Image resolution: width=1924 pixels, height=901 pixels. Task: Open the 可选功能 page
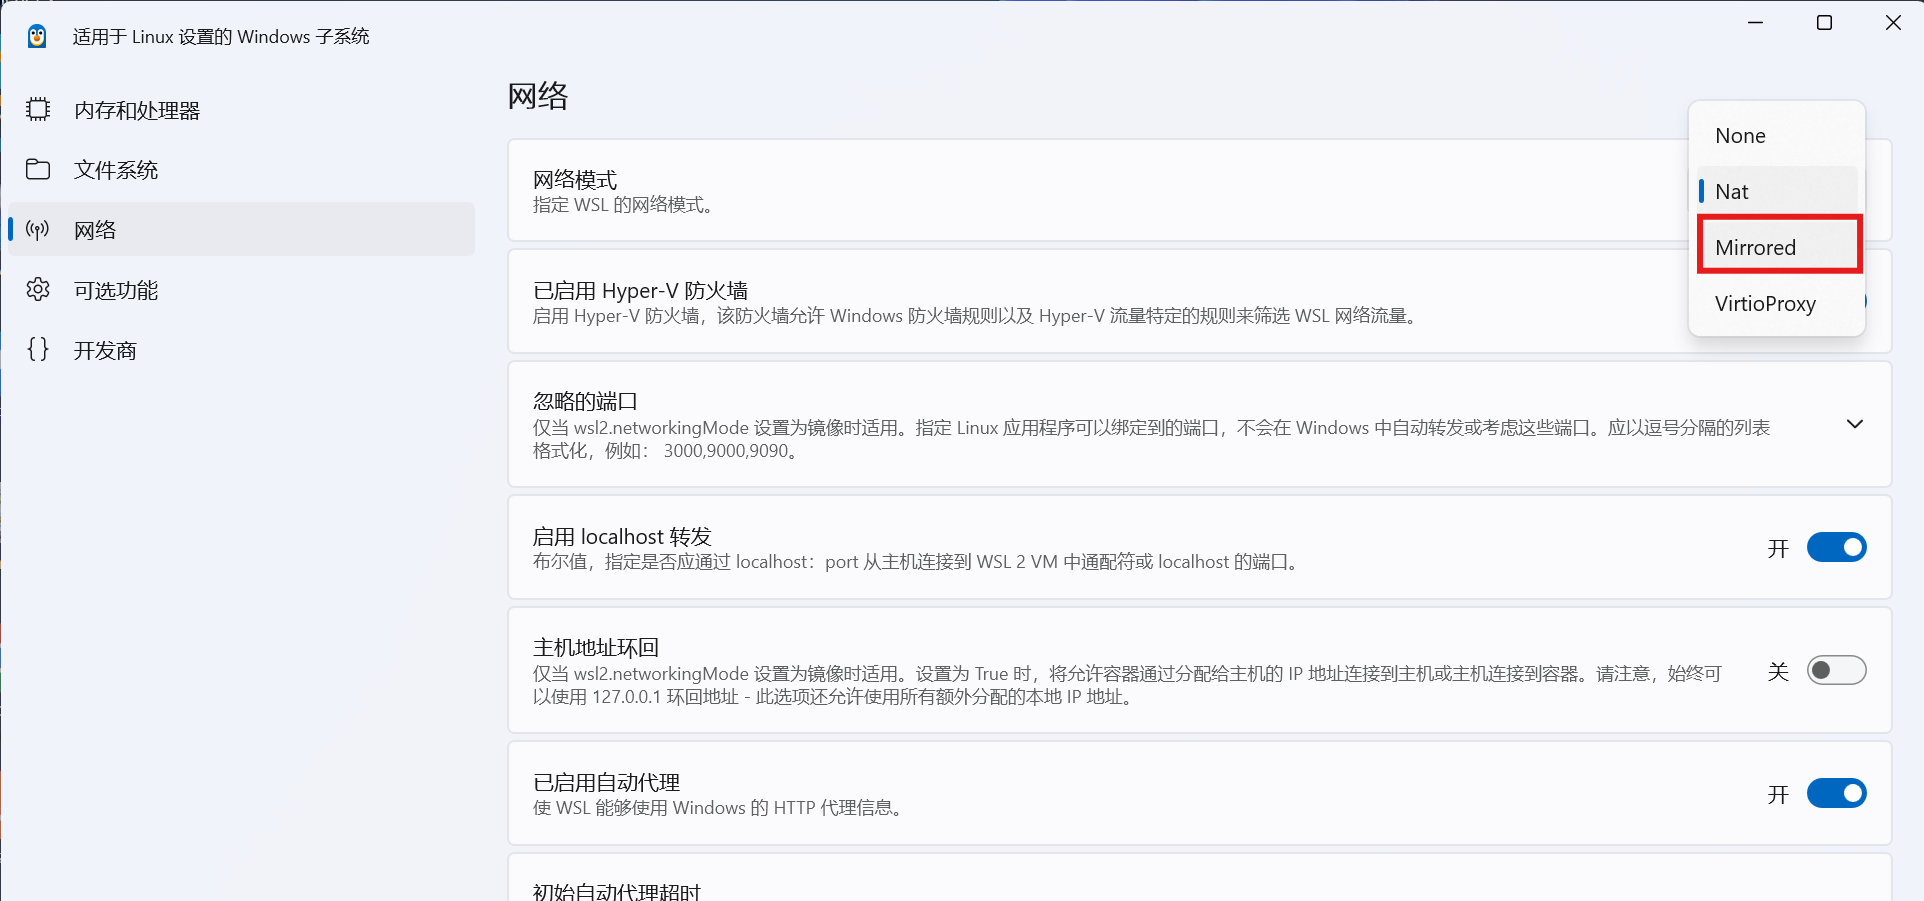pos(116,291)
